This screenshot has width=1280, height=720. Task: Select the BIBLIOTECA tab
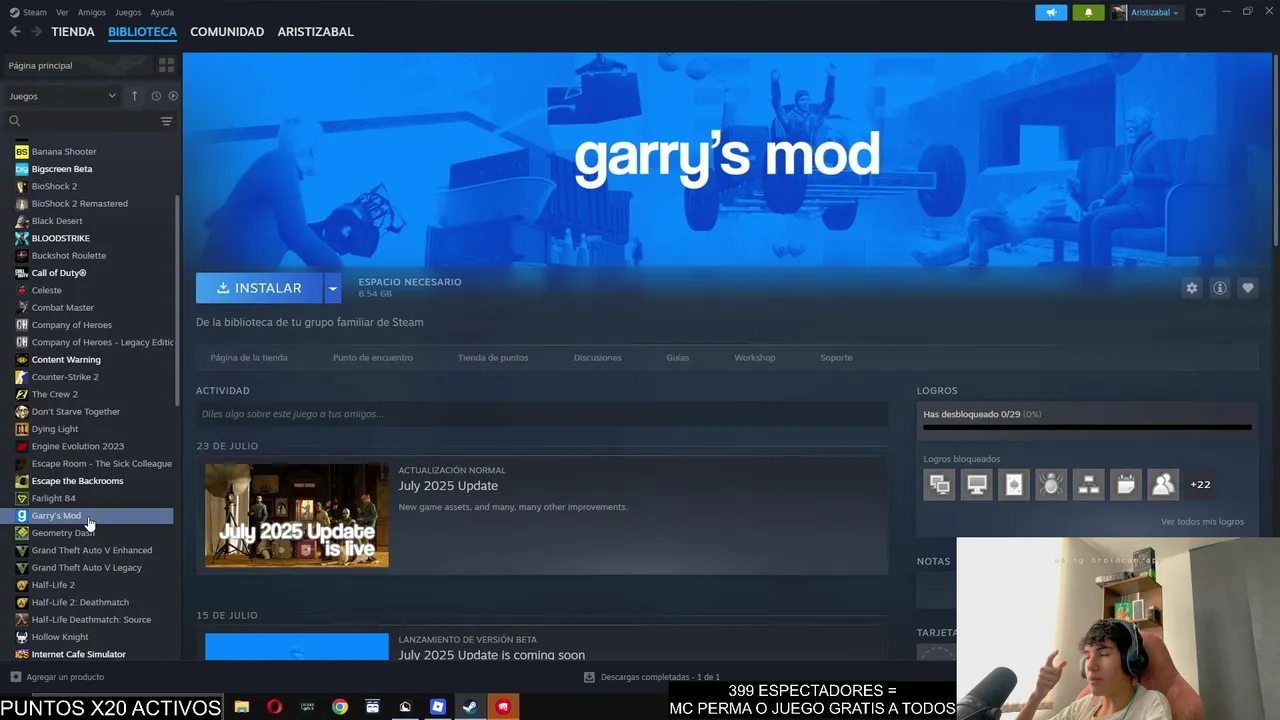click(x=142, y=32)
